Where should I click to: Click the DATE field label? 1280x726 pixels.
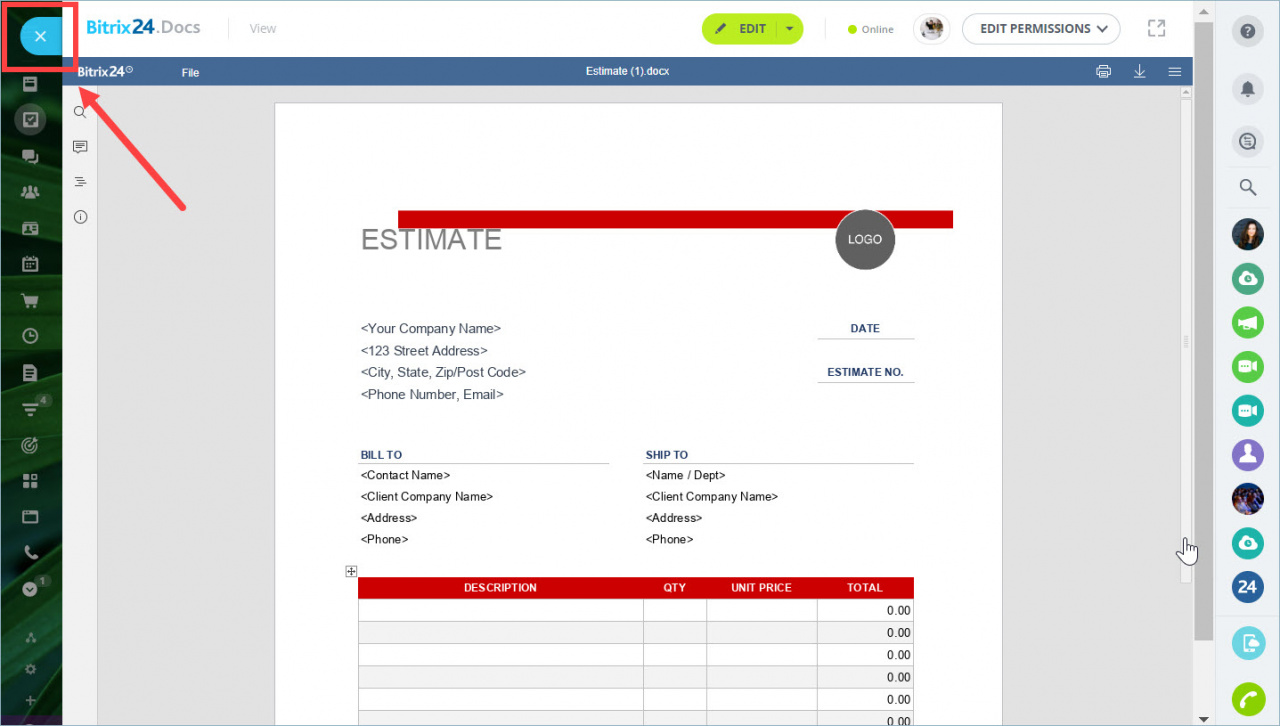865,328
